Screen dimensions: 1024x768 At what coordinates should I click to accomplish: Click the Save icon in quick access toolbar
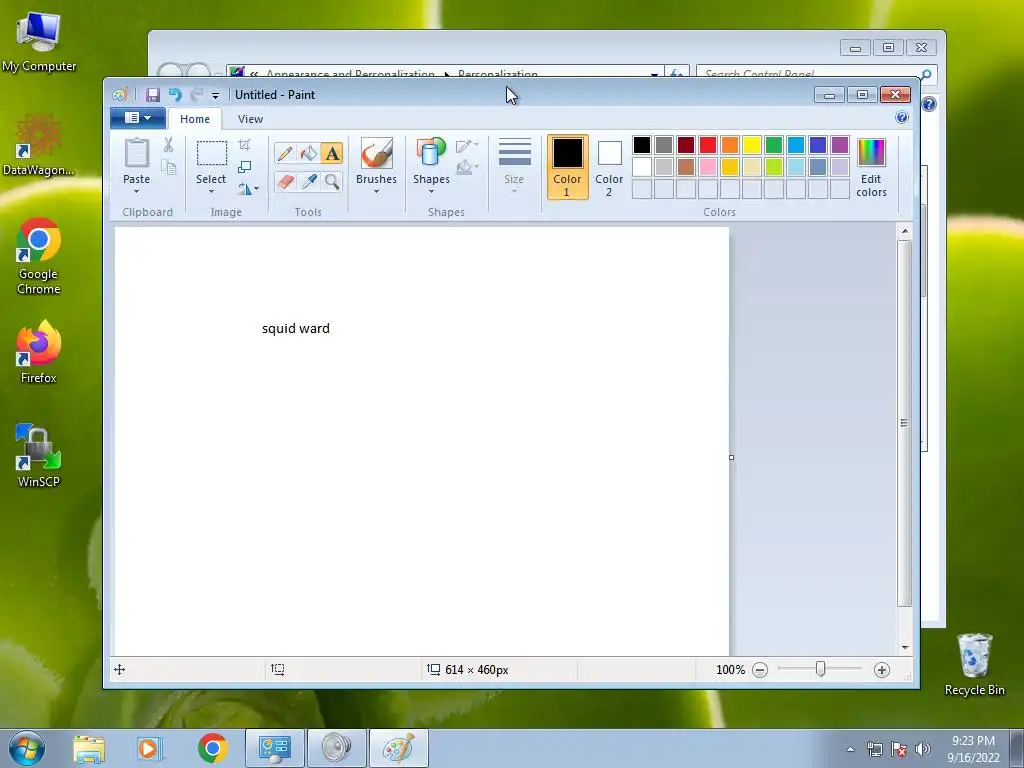pos(152,95)
